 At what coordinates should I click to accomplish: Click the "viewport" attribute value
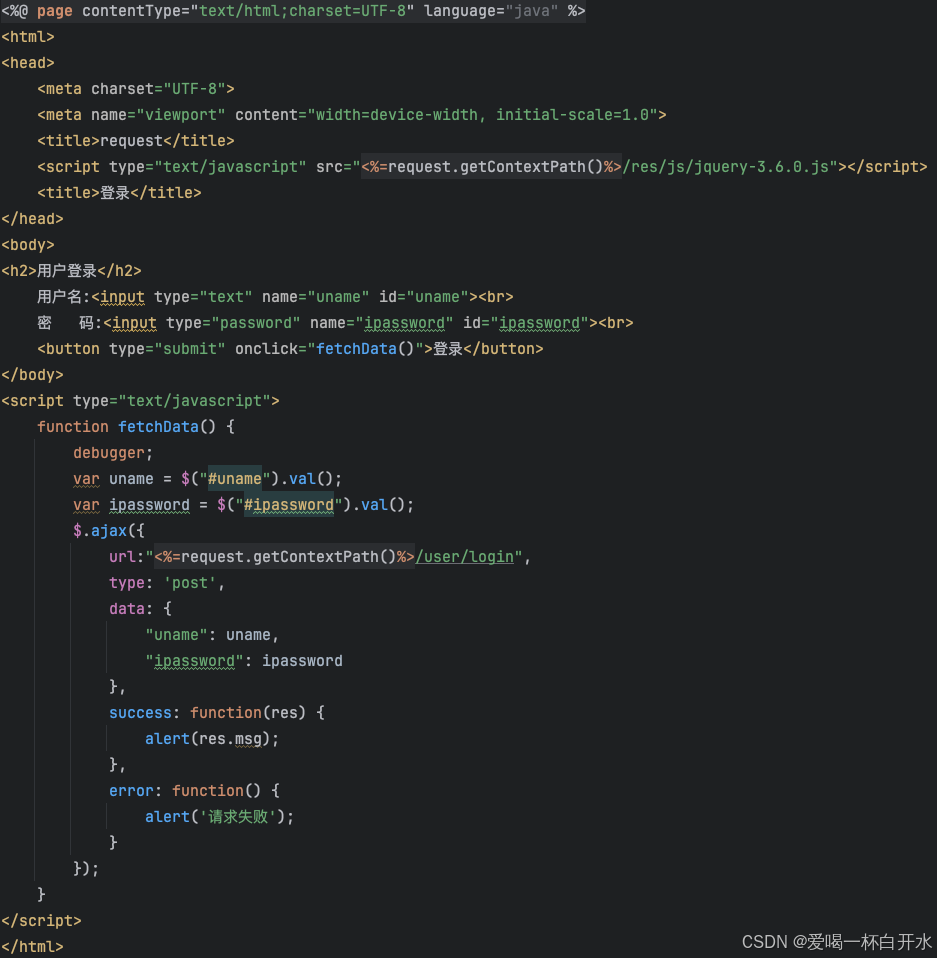tap(181, 115)
